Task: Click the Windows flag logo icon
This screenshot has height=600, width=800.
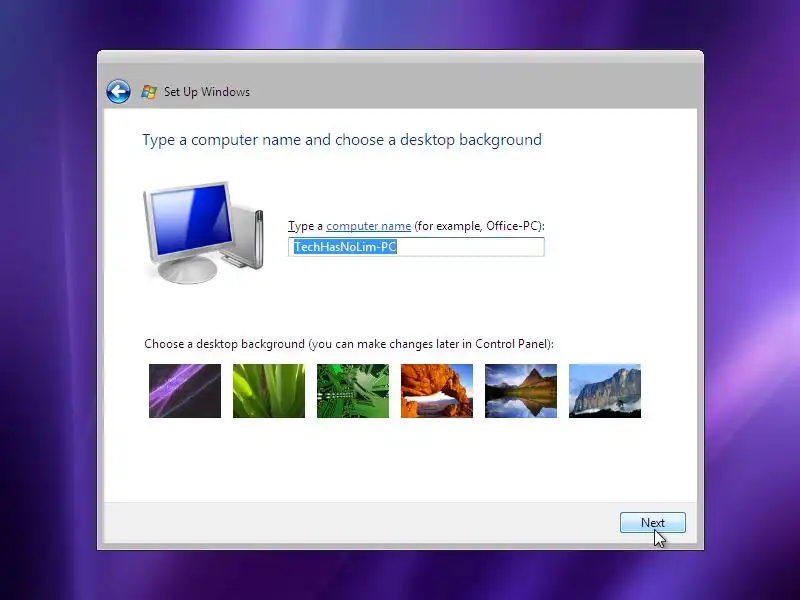Action: pos(149,92)
